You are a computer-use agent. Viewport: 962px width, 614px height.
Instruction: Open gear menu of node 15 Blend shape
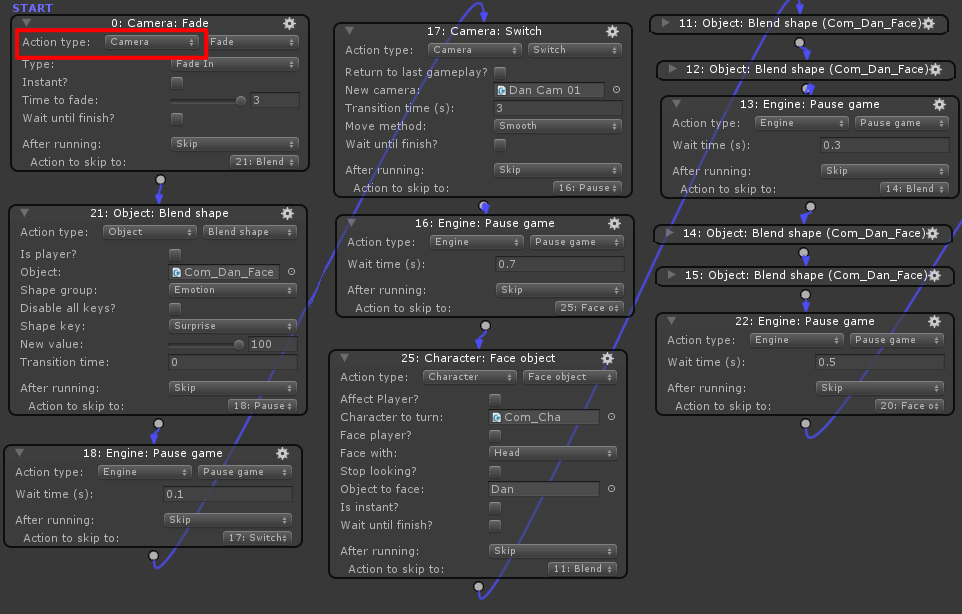(934, 275)
